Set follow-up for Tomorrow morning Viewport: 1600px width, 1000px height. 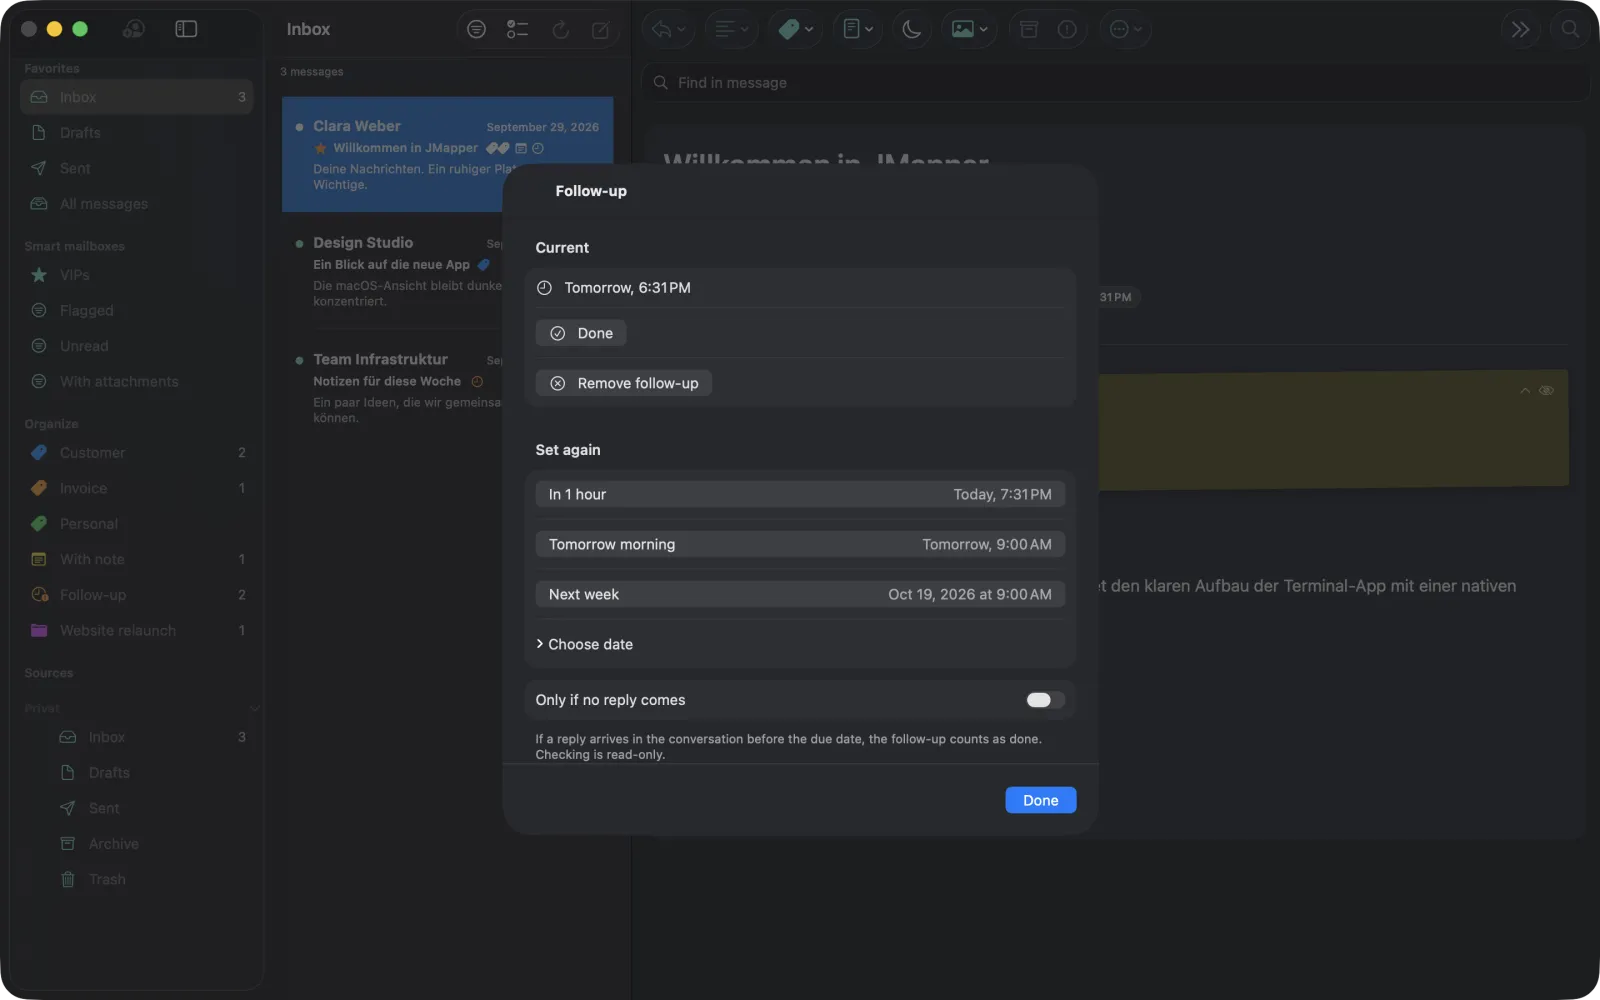coord(800,544)
